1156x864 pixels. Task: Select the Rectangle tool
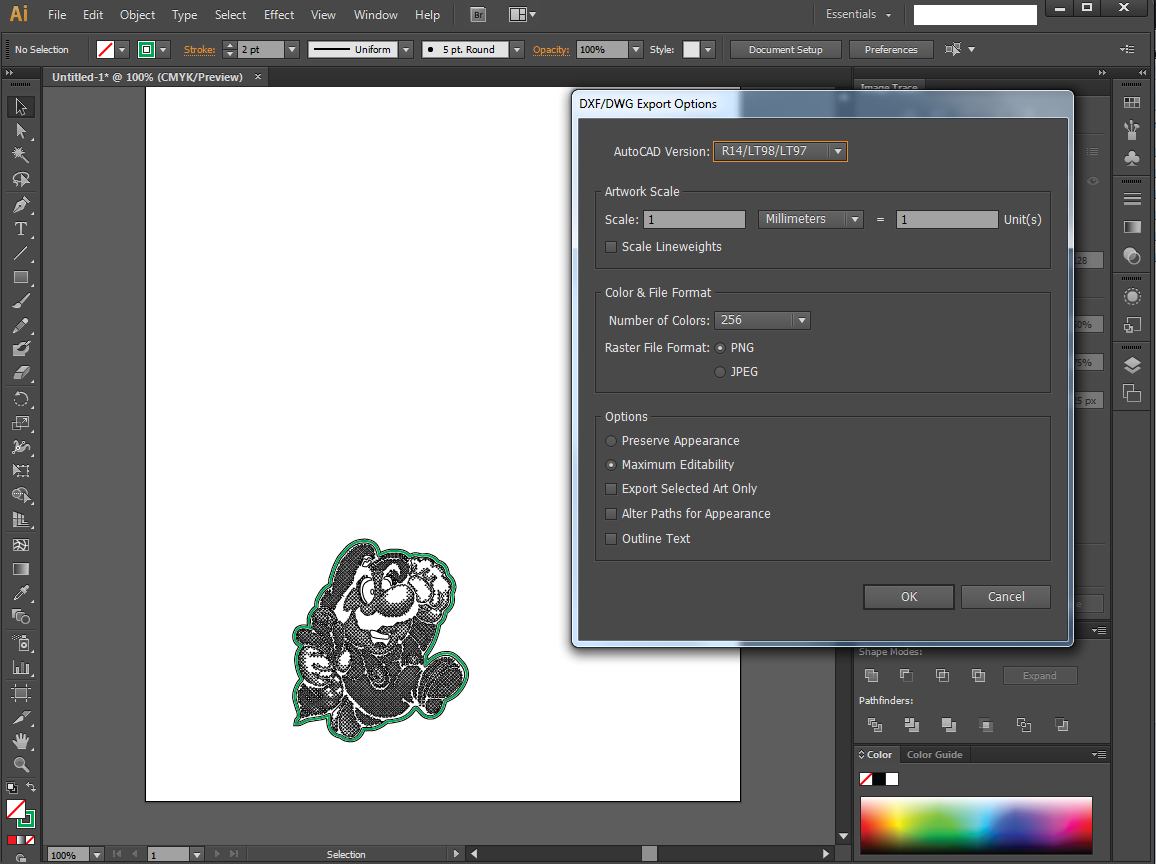21,277
